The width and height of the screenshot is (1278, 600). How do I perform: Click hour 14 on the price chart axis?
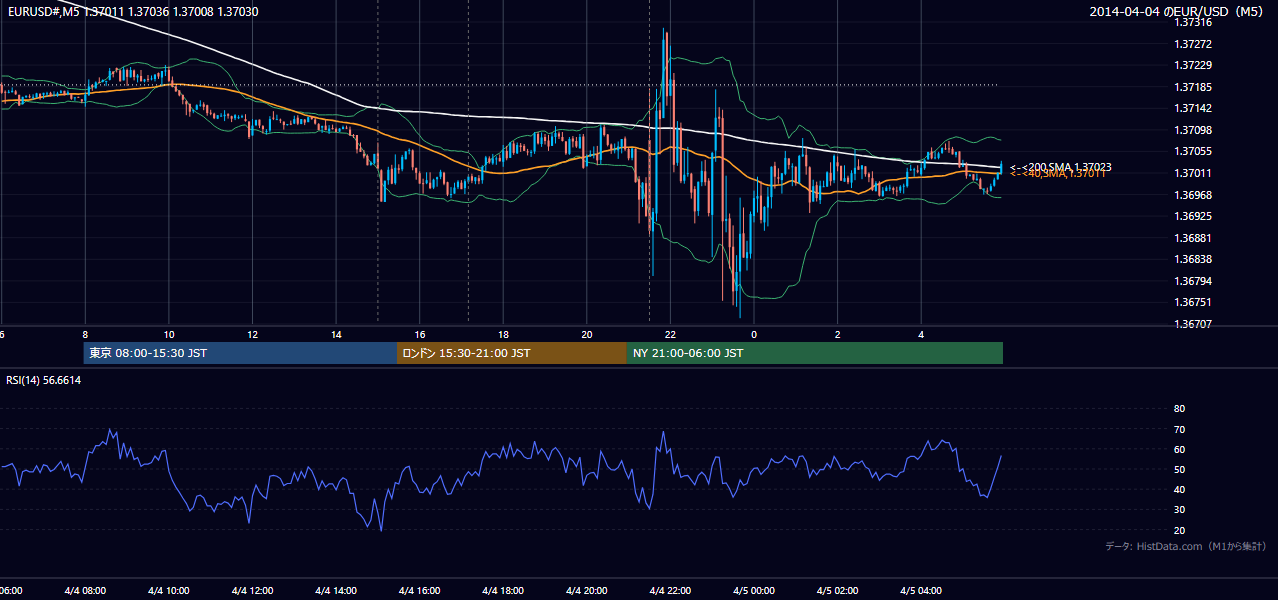(x=336, y=335)
